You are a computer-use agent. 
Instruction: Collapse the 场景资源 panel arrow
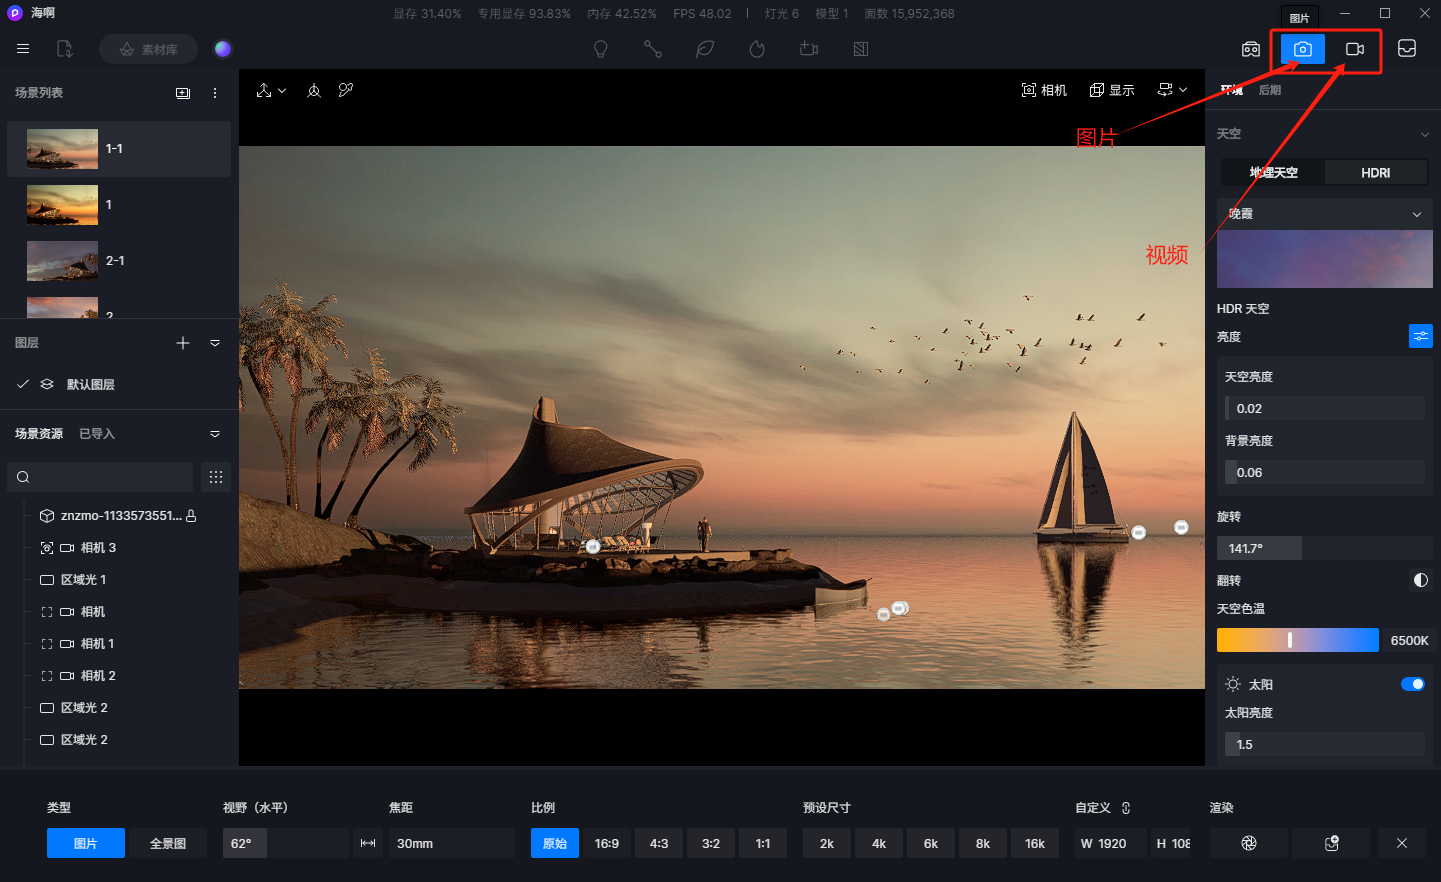(215, 434)
